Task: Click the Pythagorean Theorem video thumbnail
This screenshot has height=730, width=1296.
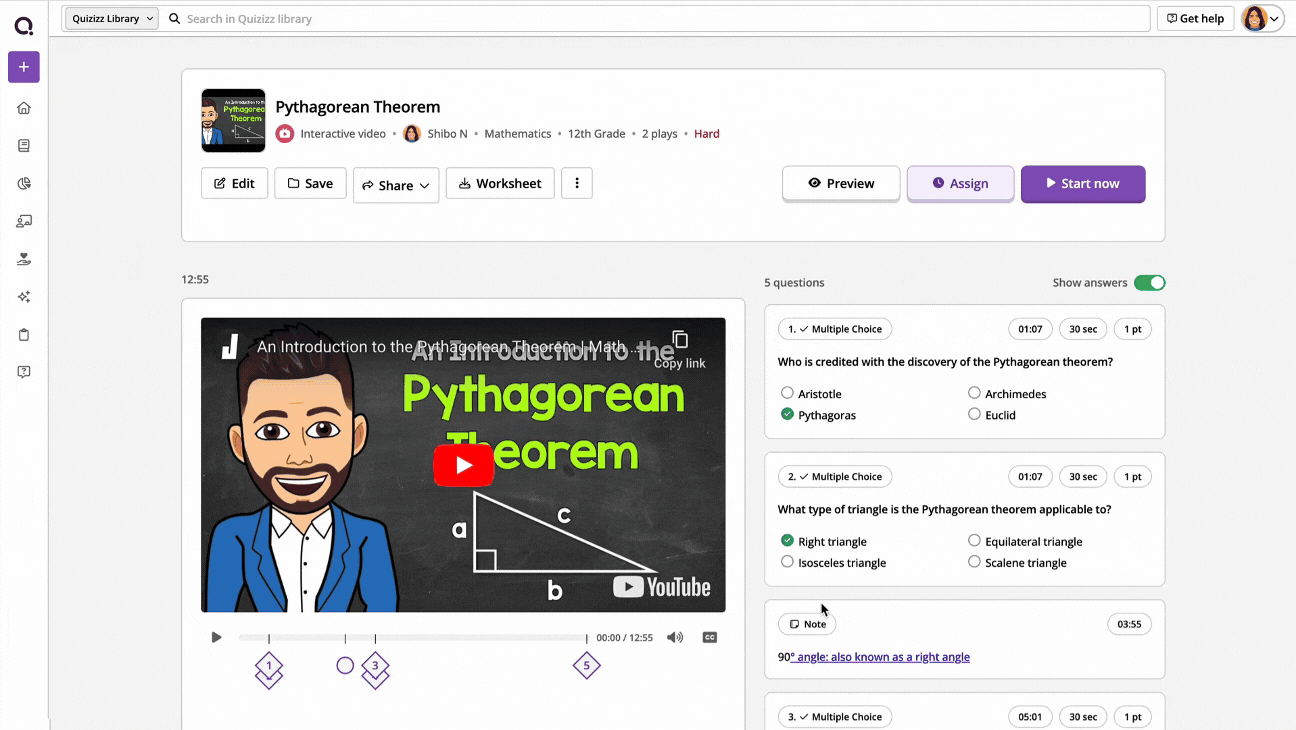Action: [233, 120]
